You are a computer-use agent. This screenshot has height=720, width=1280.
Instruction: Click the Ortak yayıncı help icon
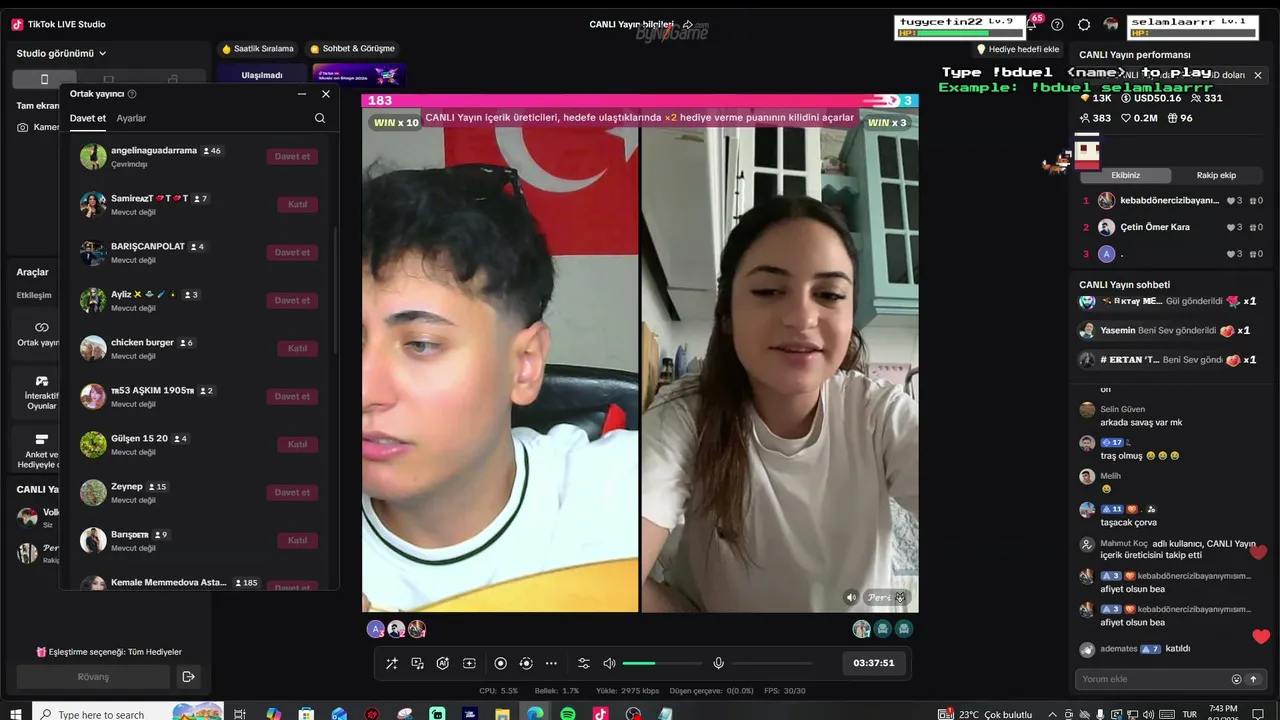point(132,94)
